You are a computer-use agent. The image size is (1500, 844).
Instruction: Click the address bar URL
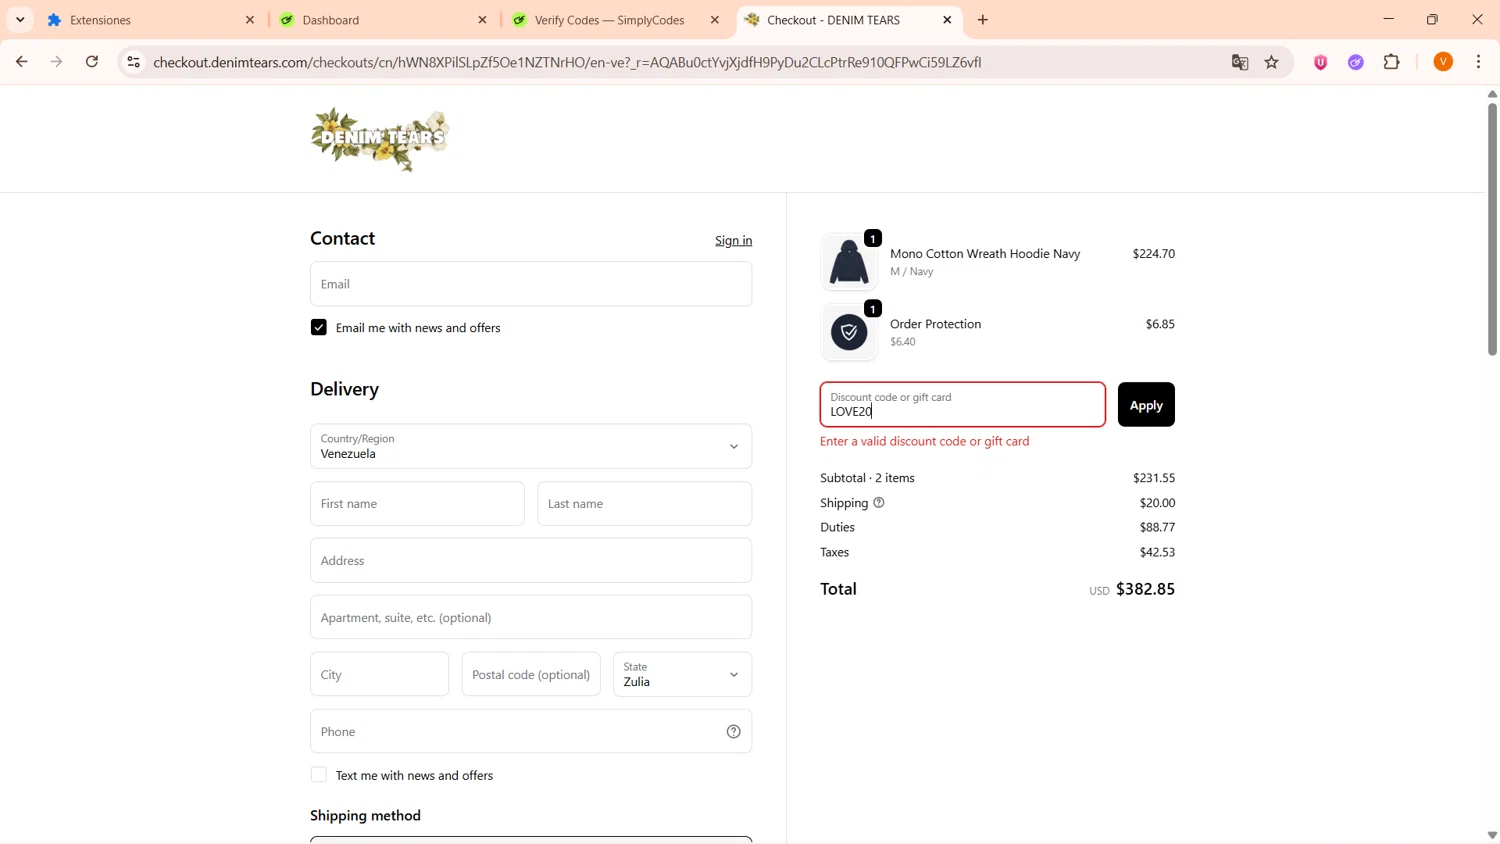(567, 62)
